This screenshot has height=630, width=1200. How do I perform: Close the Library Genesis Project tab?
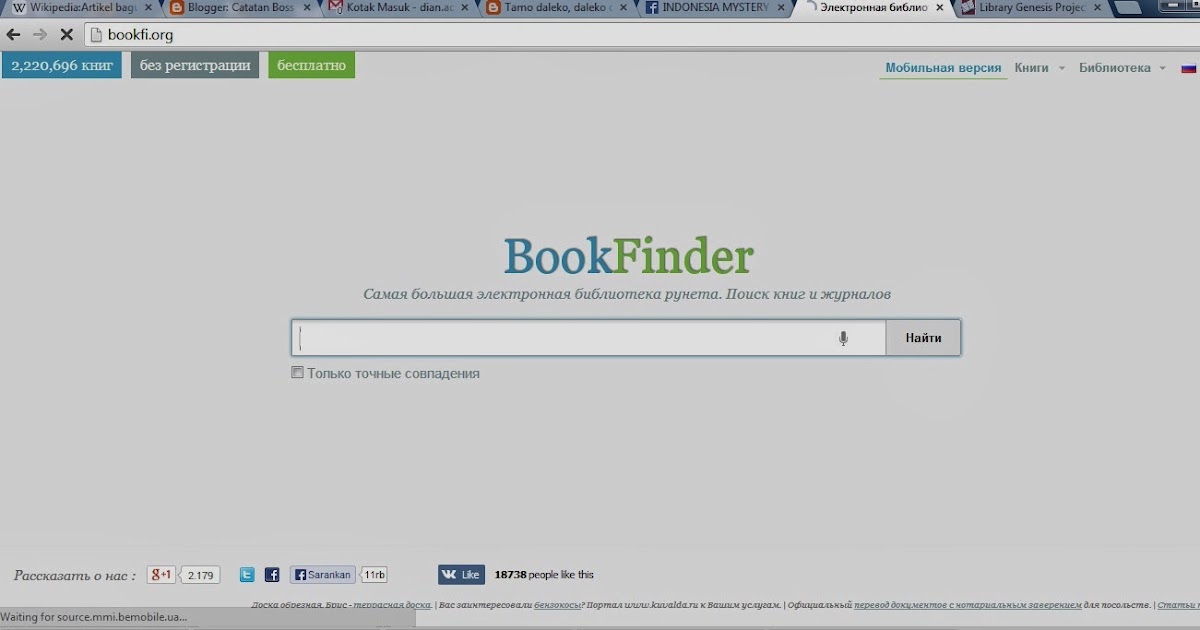click(1097, 8)
